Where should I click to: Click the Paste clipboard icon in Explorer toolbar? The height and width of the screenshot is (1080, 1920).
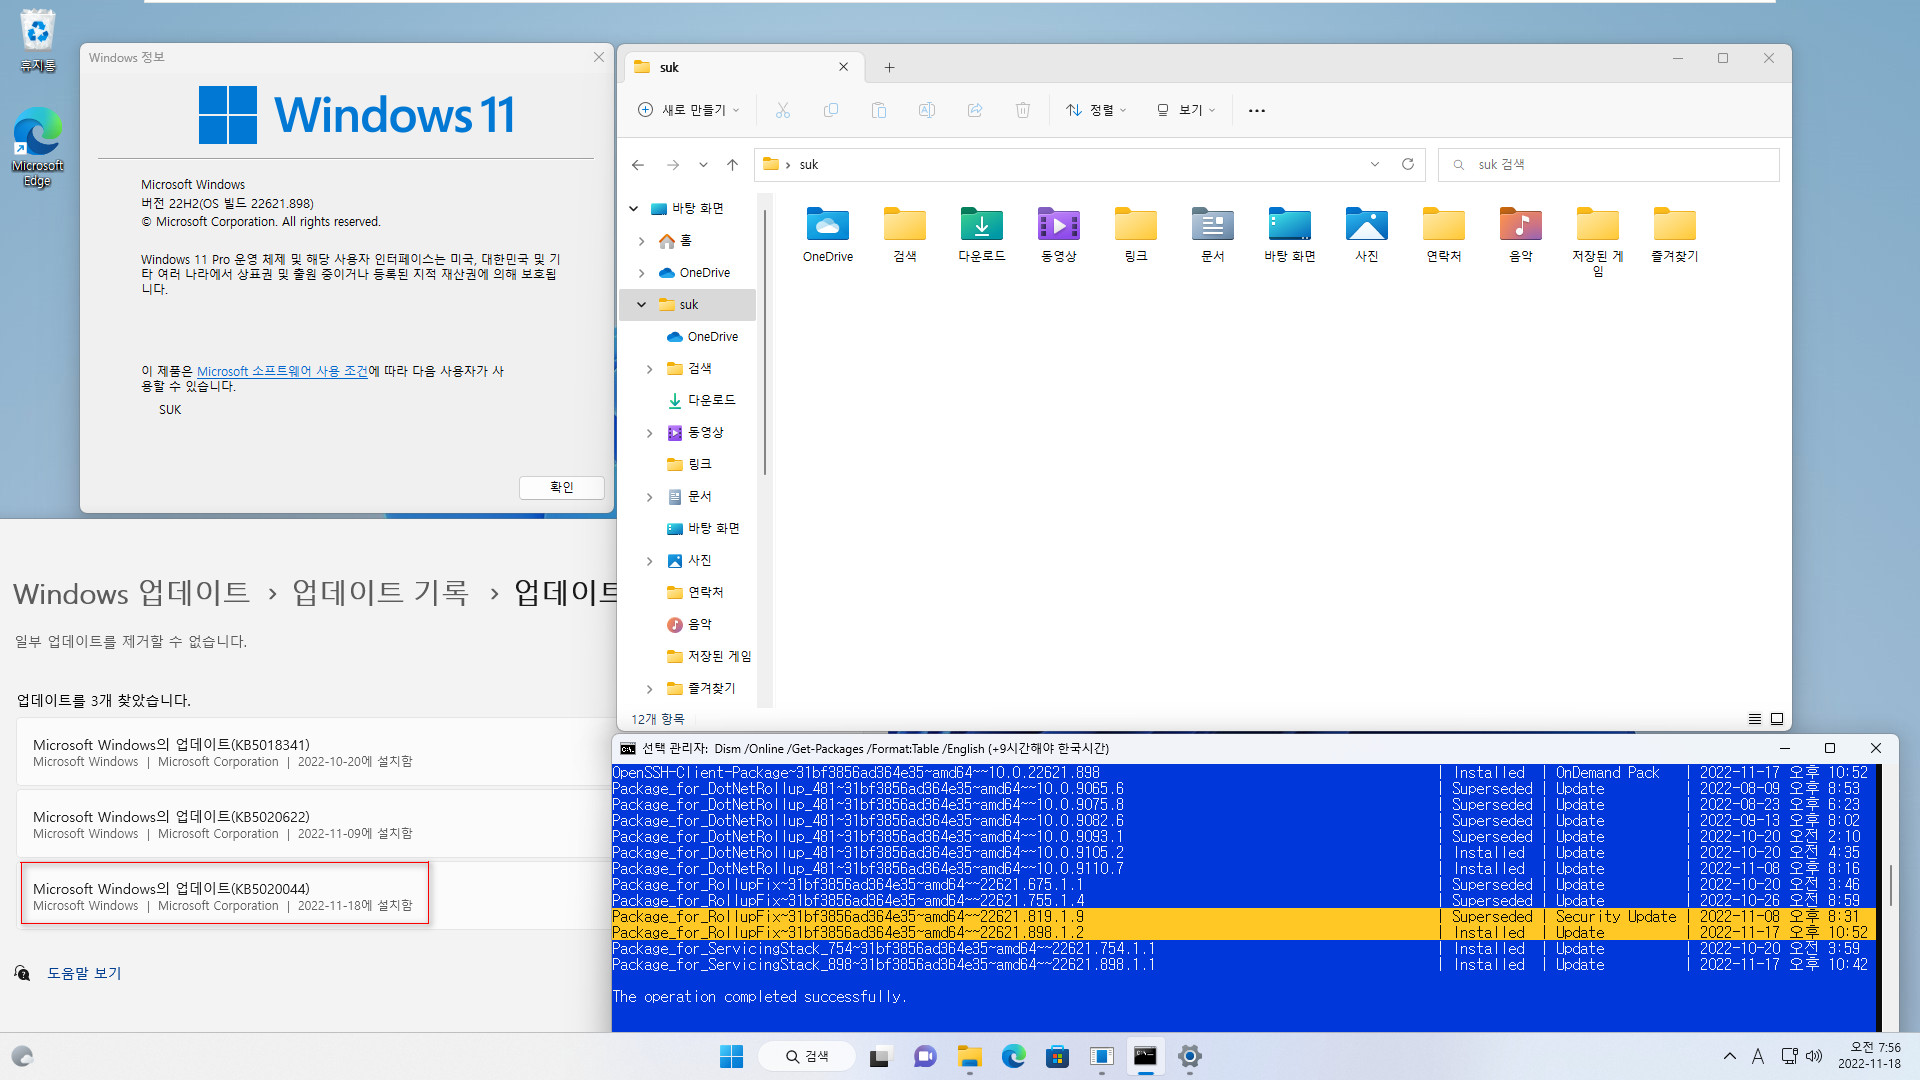point(879,110)
